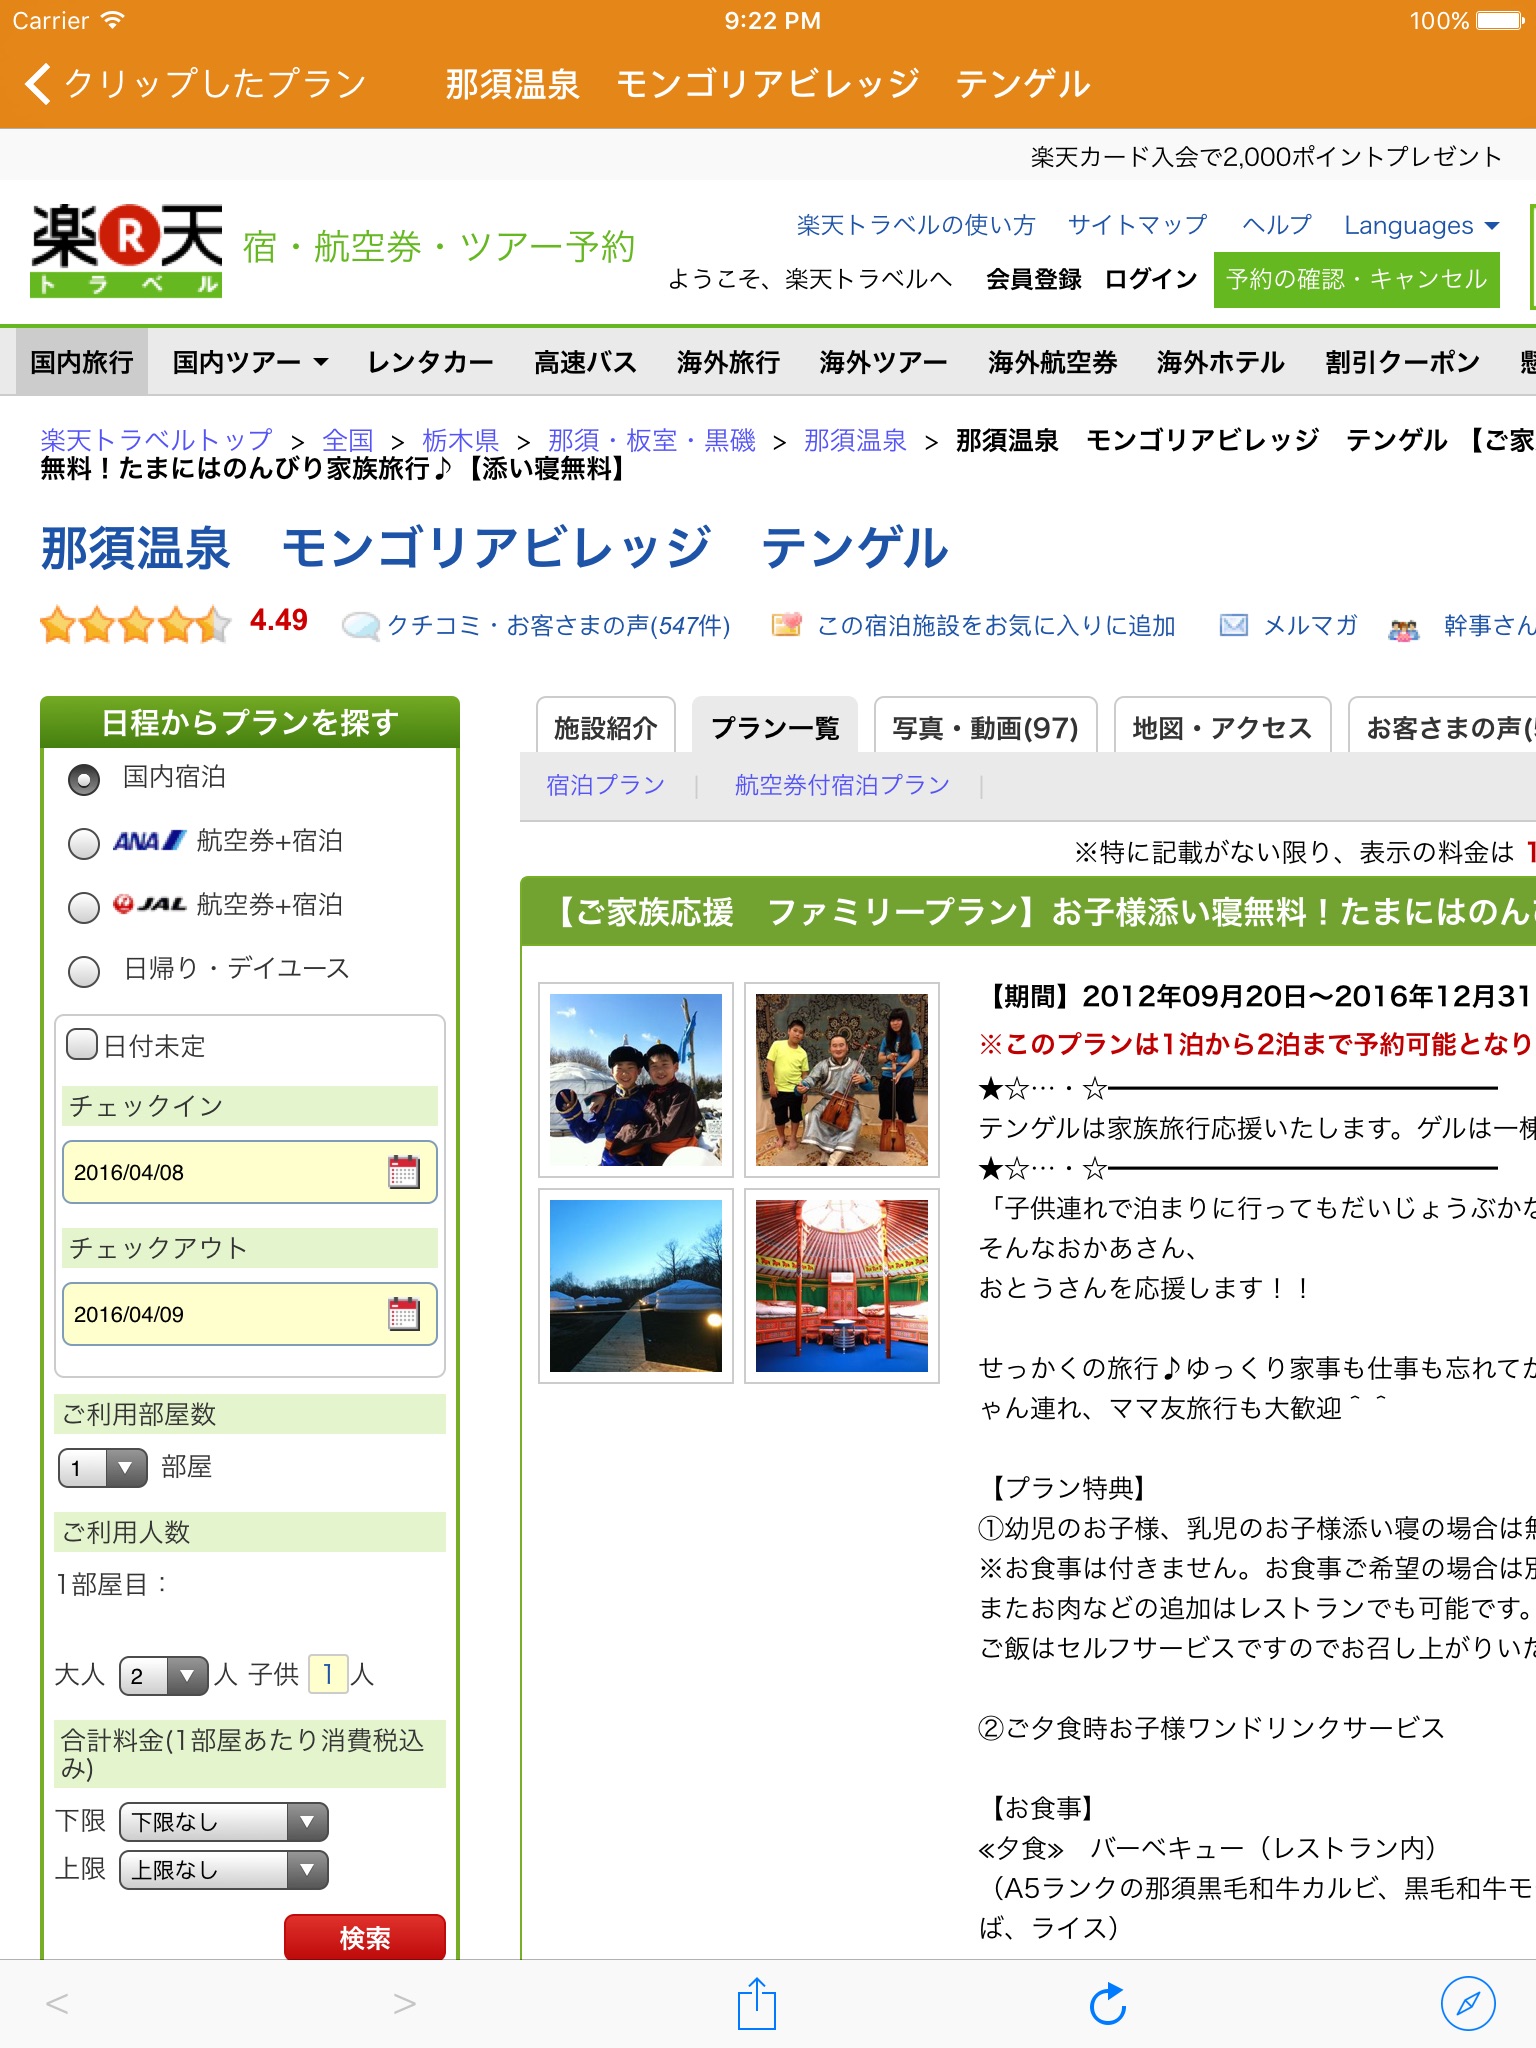This screenshot has width=1536, height=2048.
Task: Open check-in calendar icon
Action: point(404,1172)
